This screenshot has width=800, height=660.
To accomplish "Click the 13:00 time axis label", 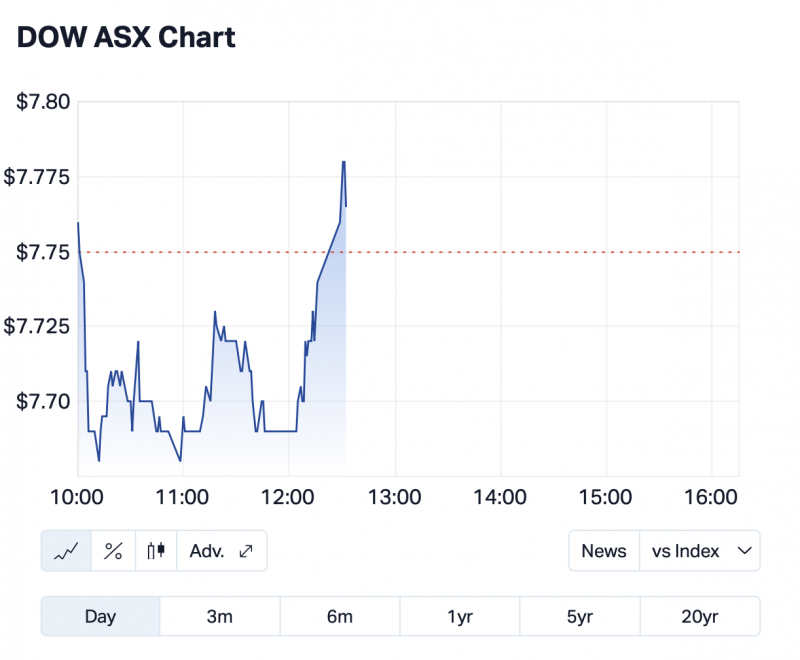I will (x=395, y=497).
